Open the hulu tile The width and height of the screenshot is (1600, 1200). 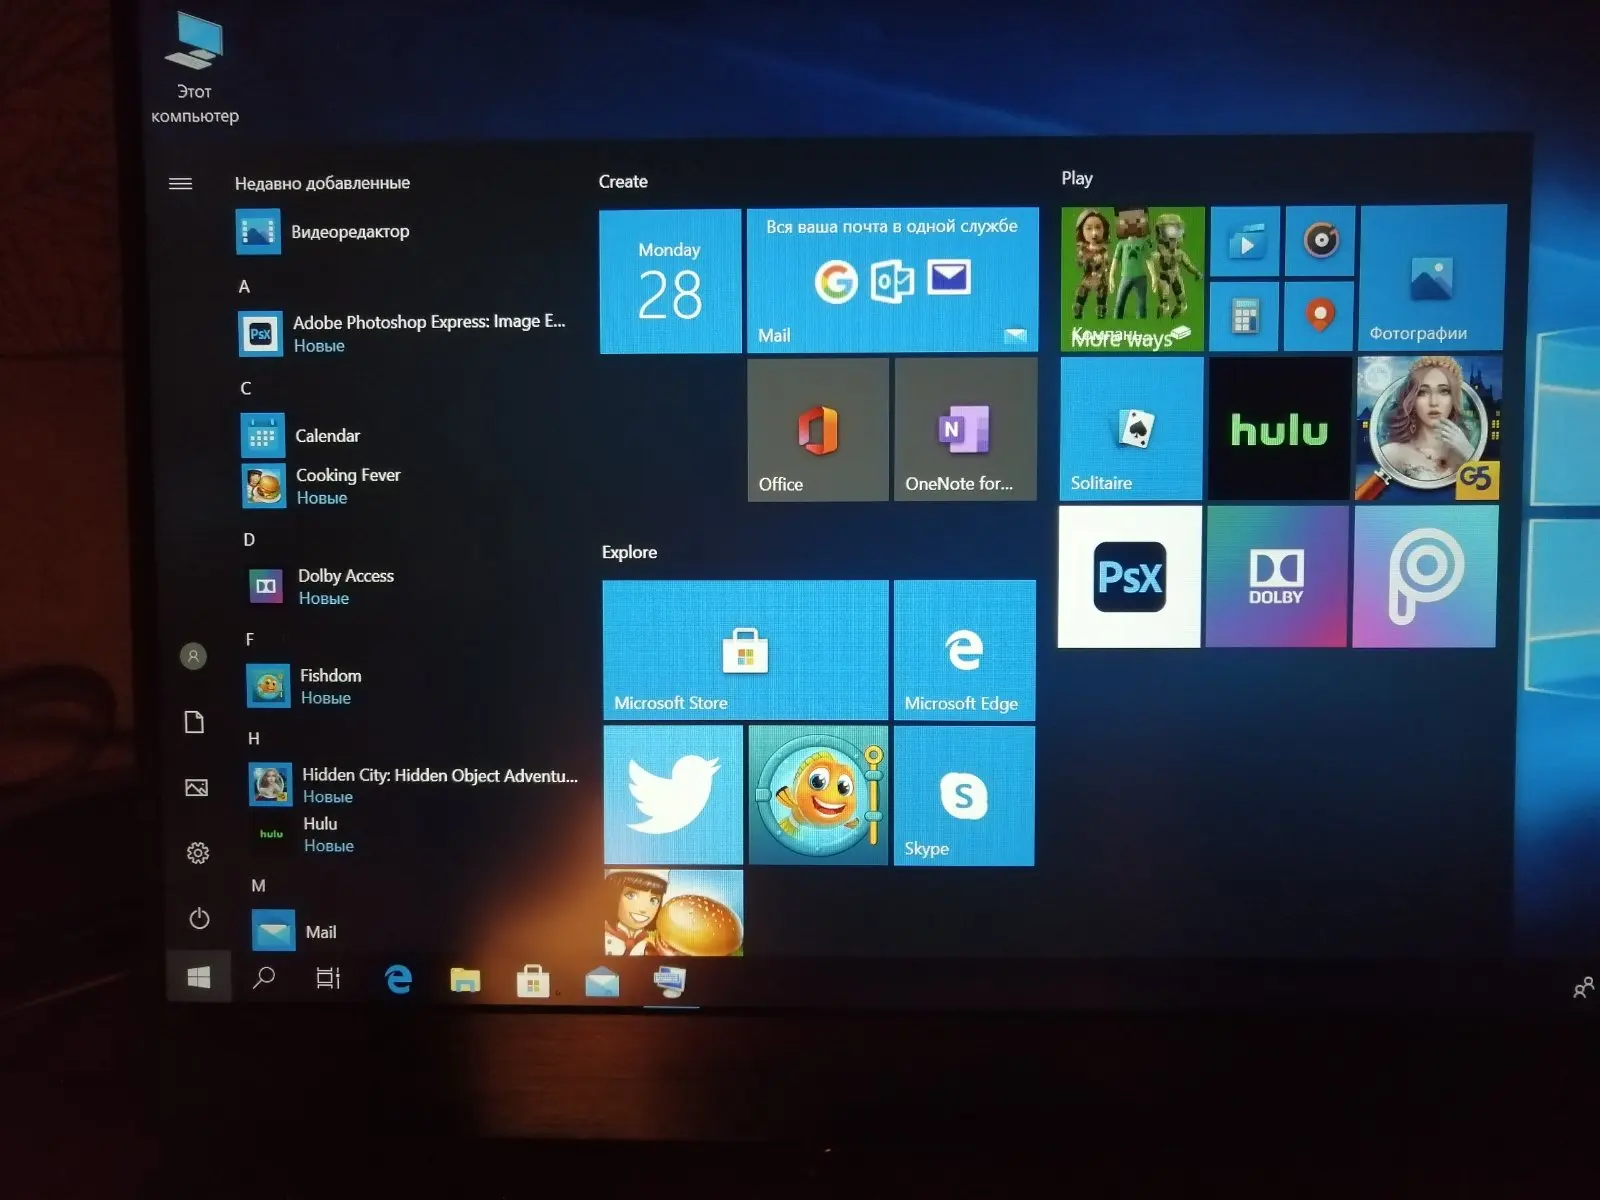1280,429
